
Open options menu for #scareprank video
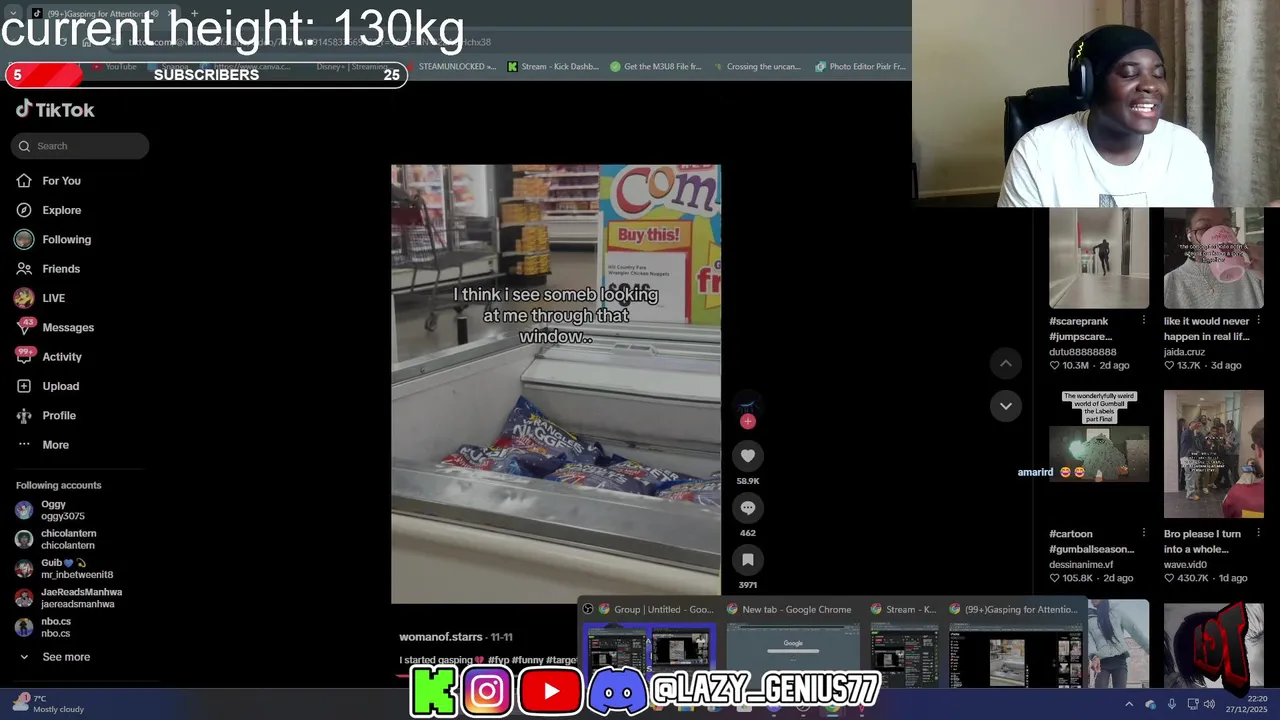(x=1143, y=321)
